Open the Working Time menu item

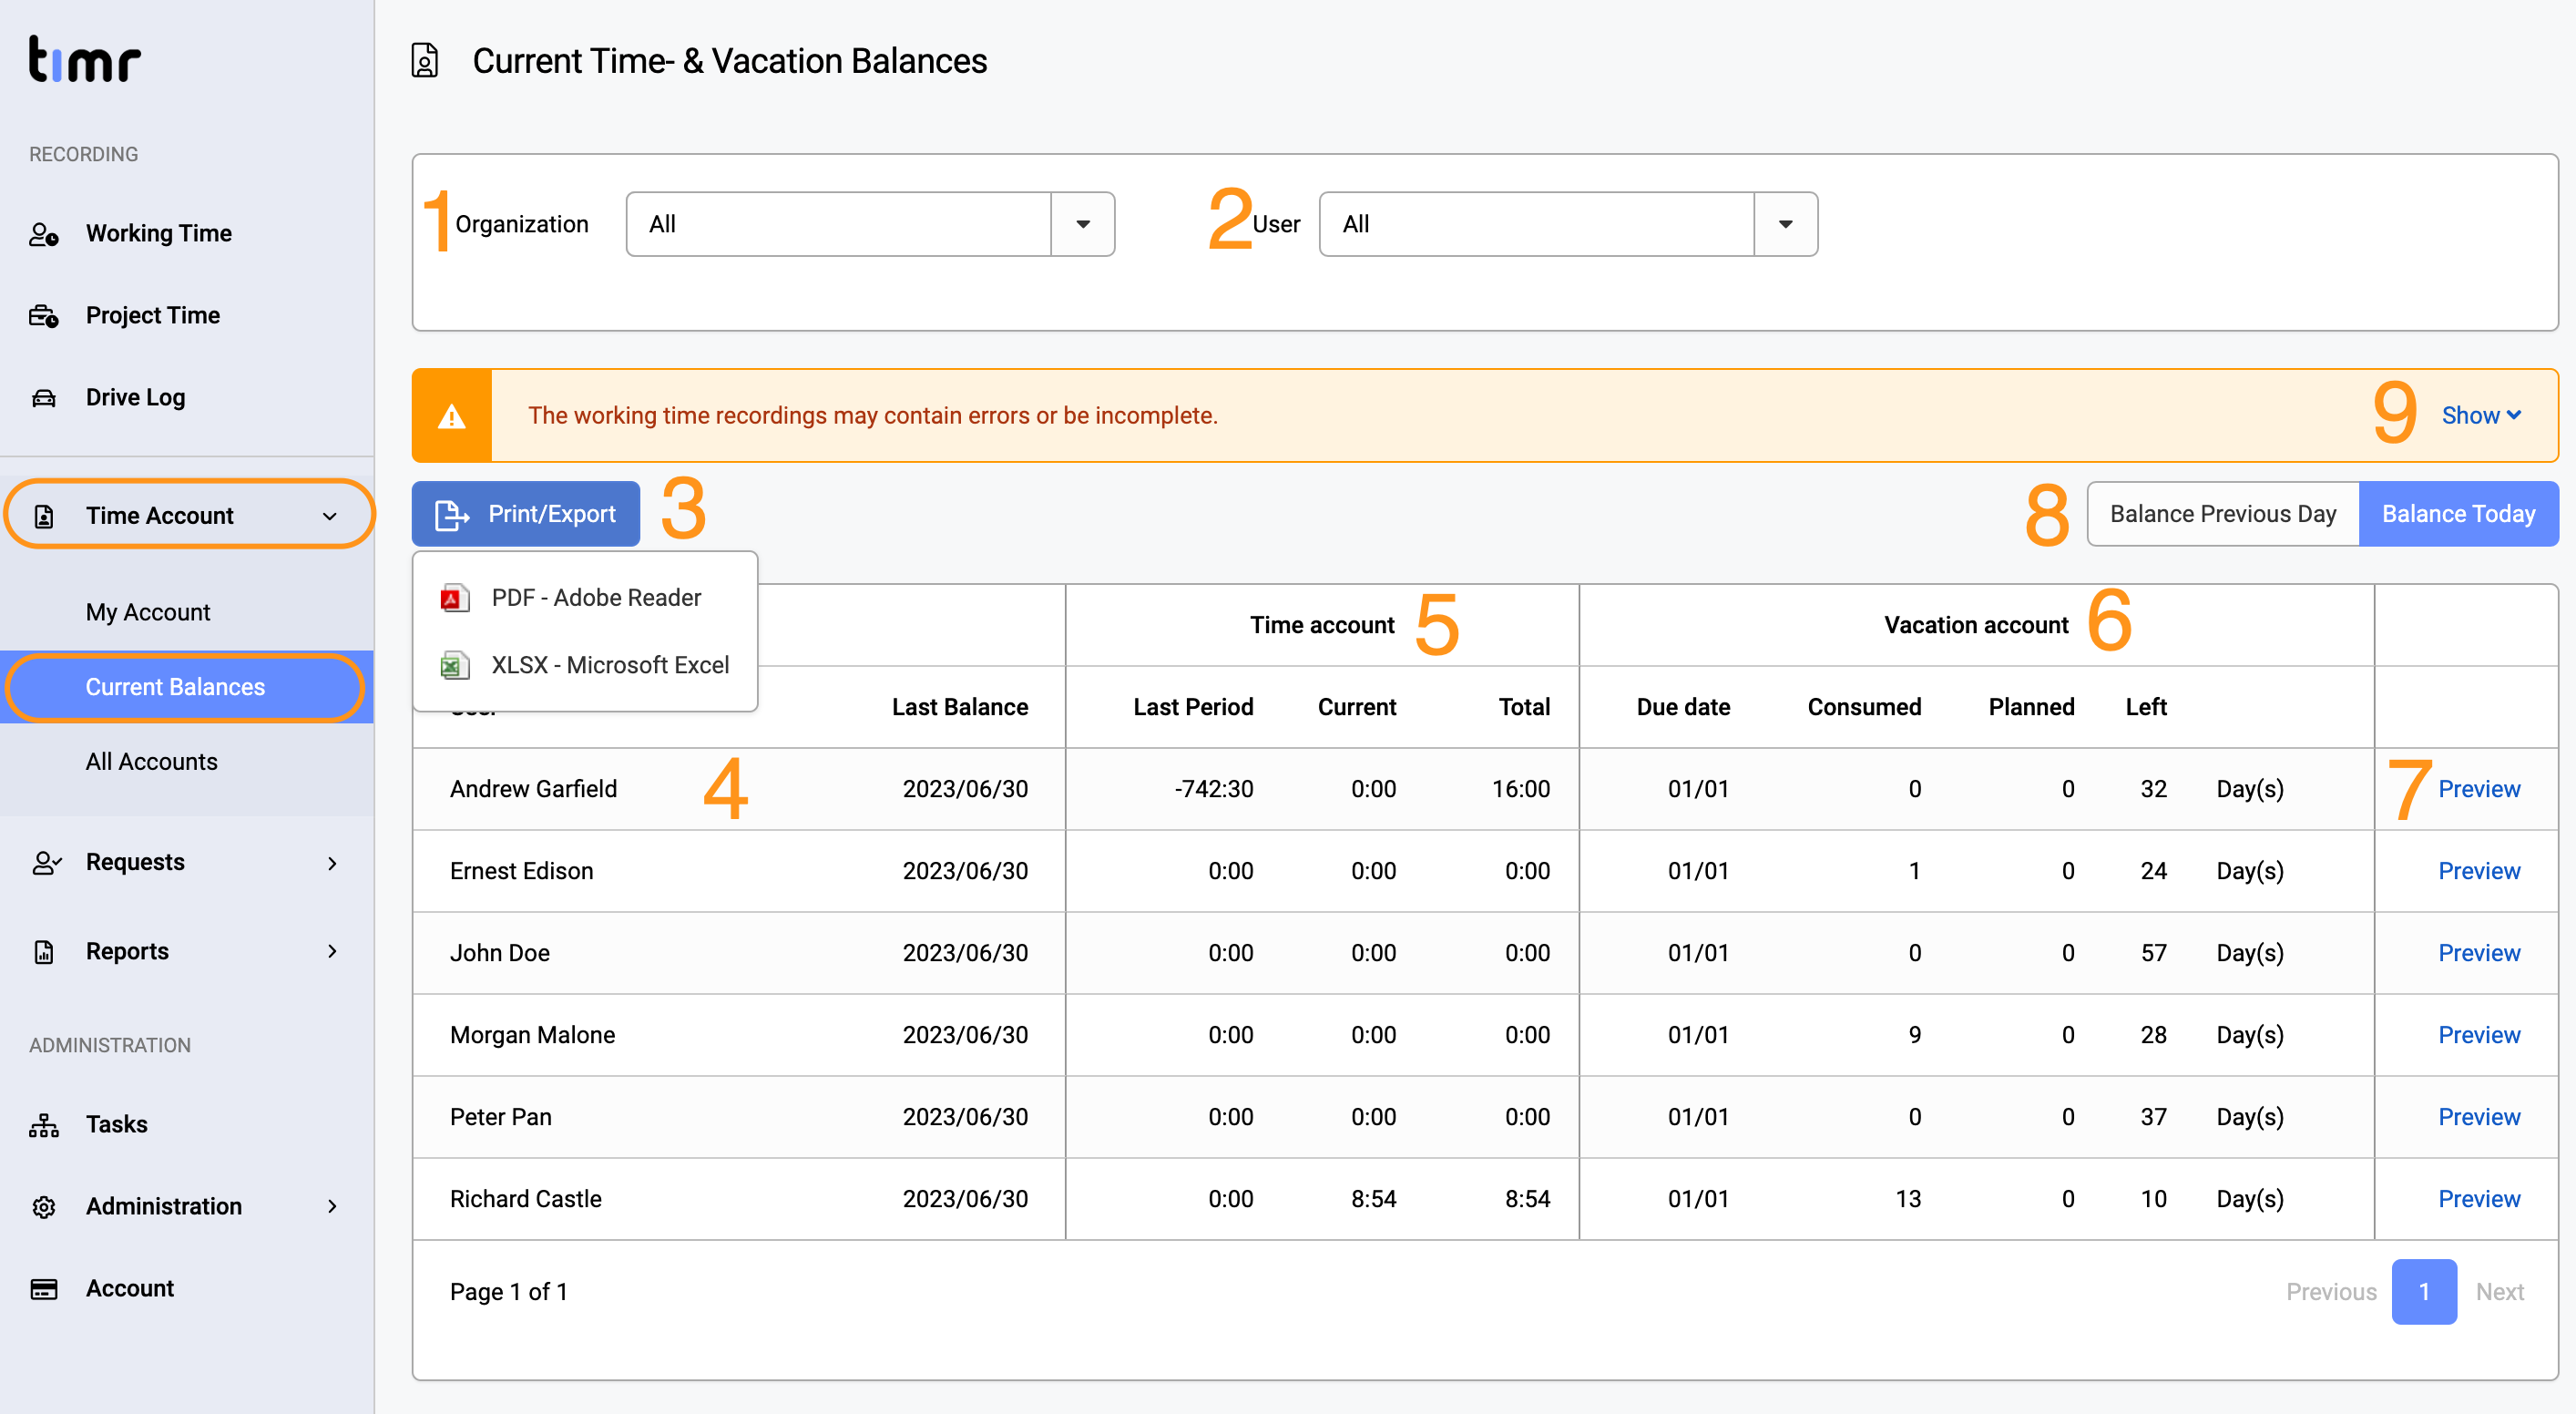tap(187, 234)
